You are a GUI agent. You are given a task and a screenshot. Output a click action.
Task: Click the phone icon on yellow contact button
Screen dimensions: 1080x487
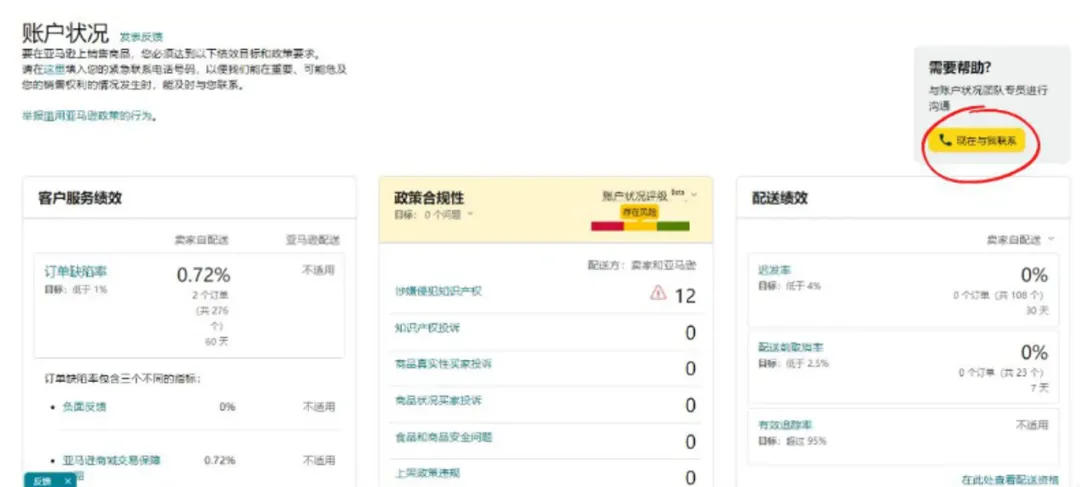(945, 141)
